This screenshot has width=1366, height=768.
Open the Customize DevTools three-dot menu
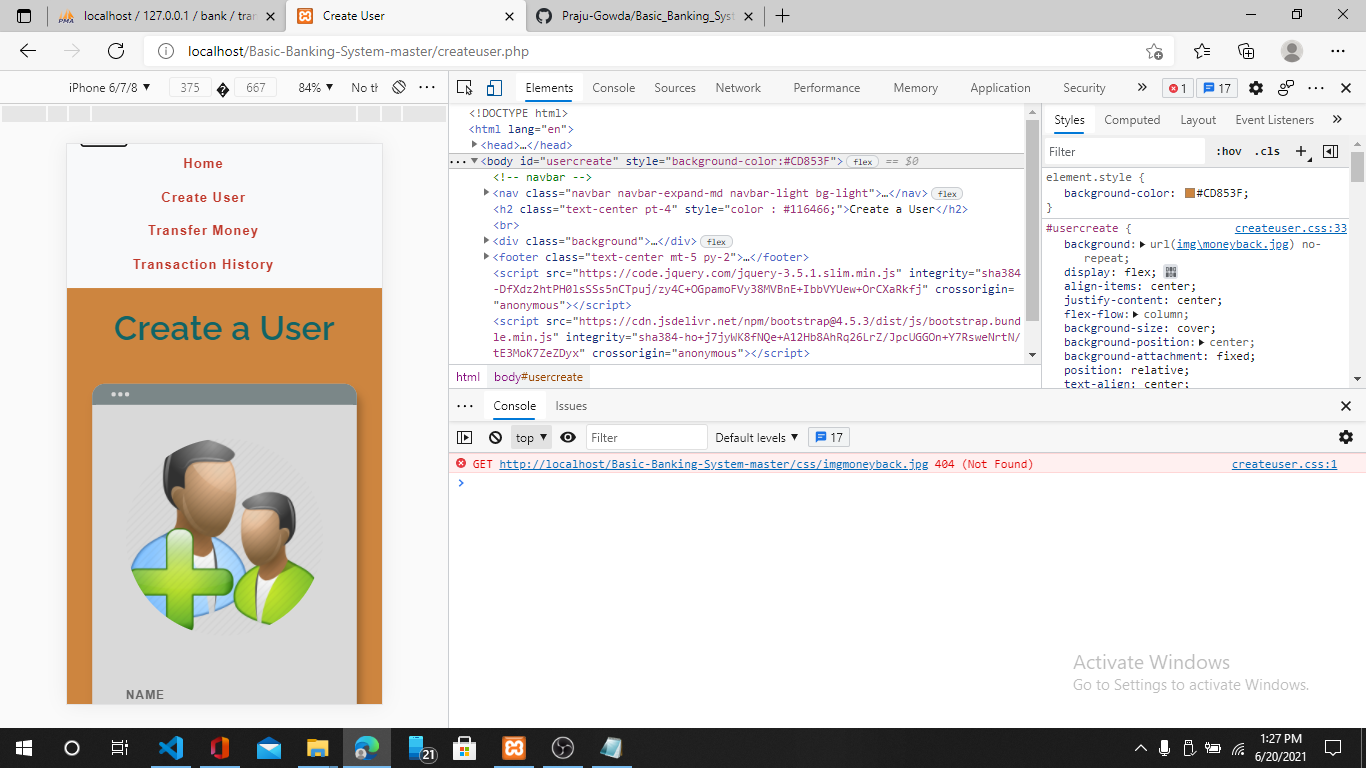click(1316, 88)
